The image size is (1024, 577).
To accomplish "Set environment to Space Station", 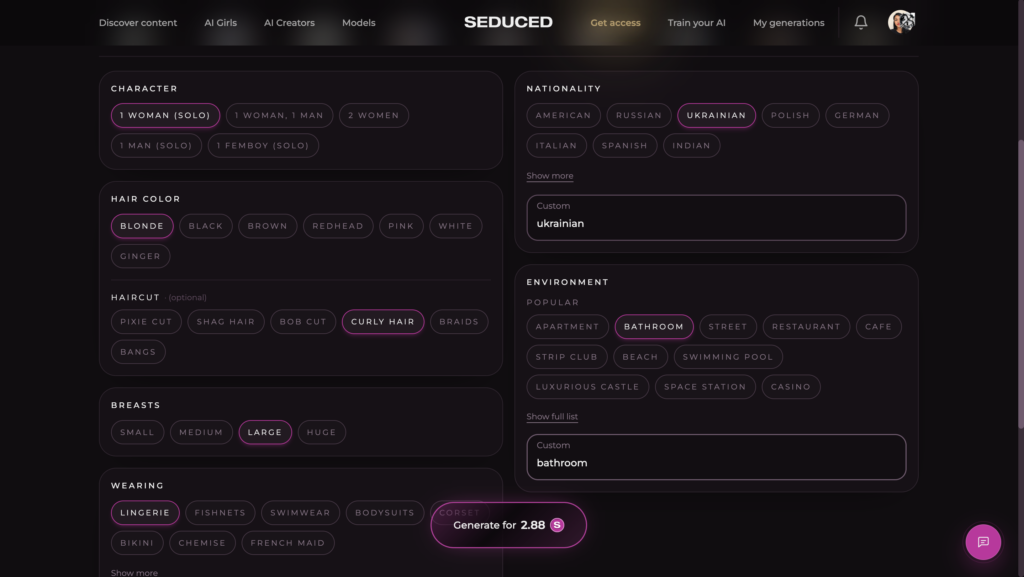I will click(x=705, y=387).
